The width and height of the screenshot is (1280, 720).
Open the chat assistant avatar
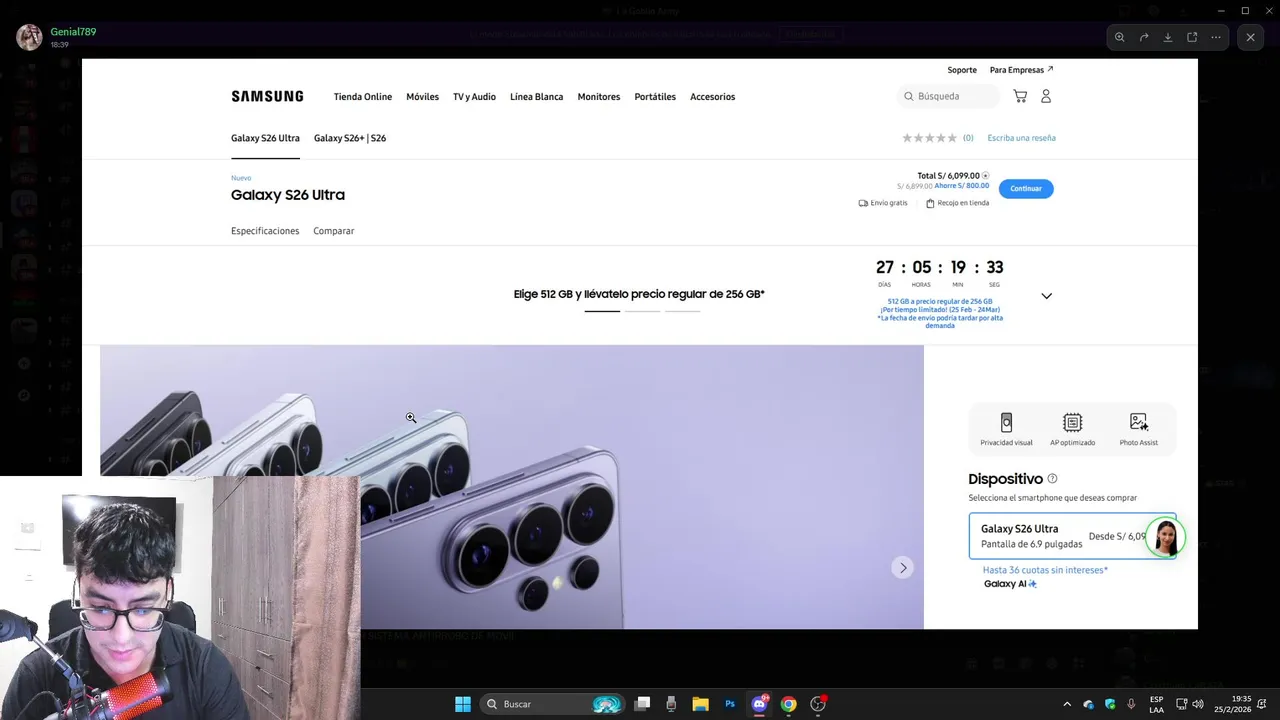click(1166, 537)
